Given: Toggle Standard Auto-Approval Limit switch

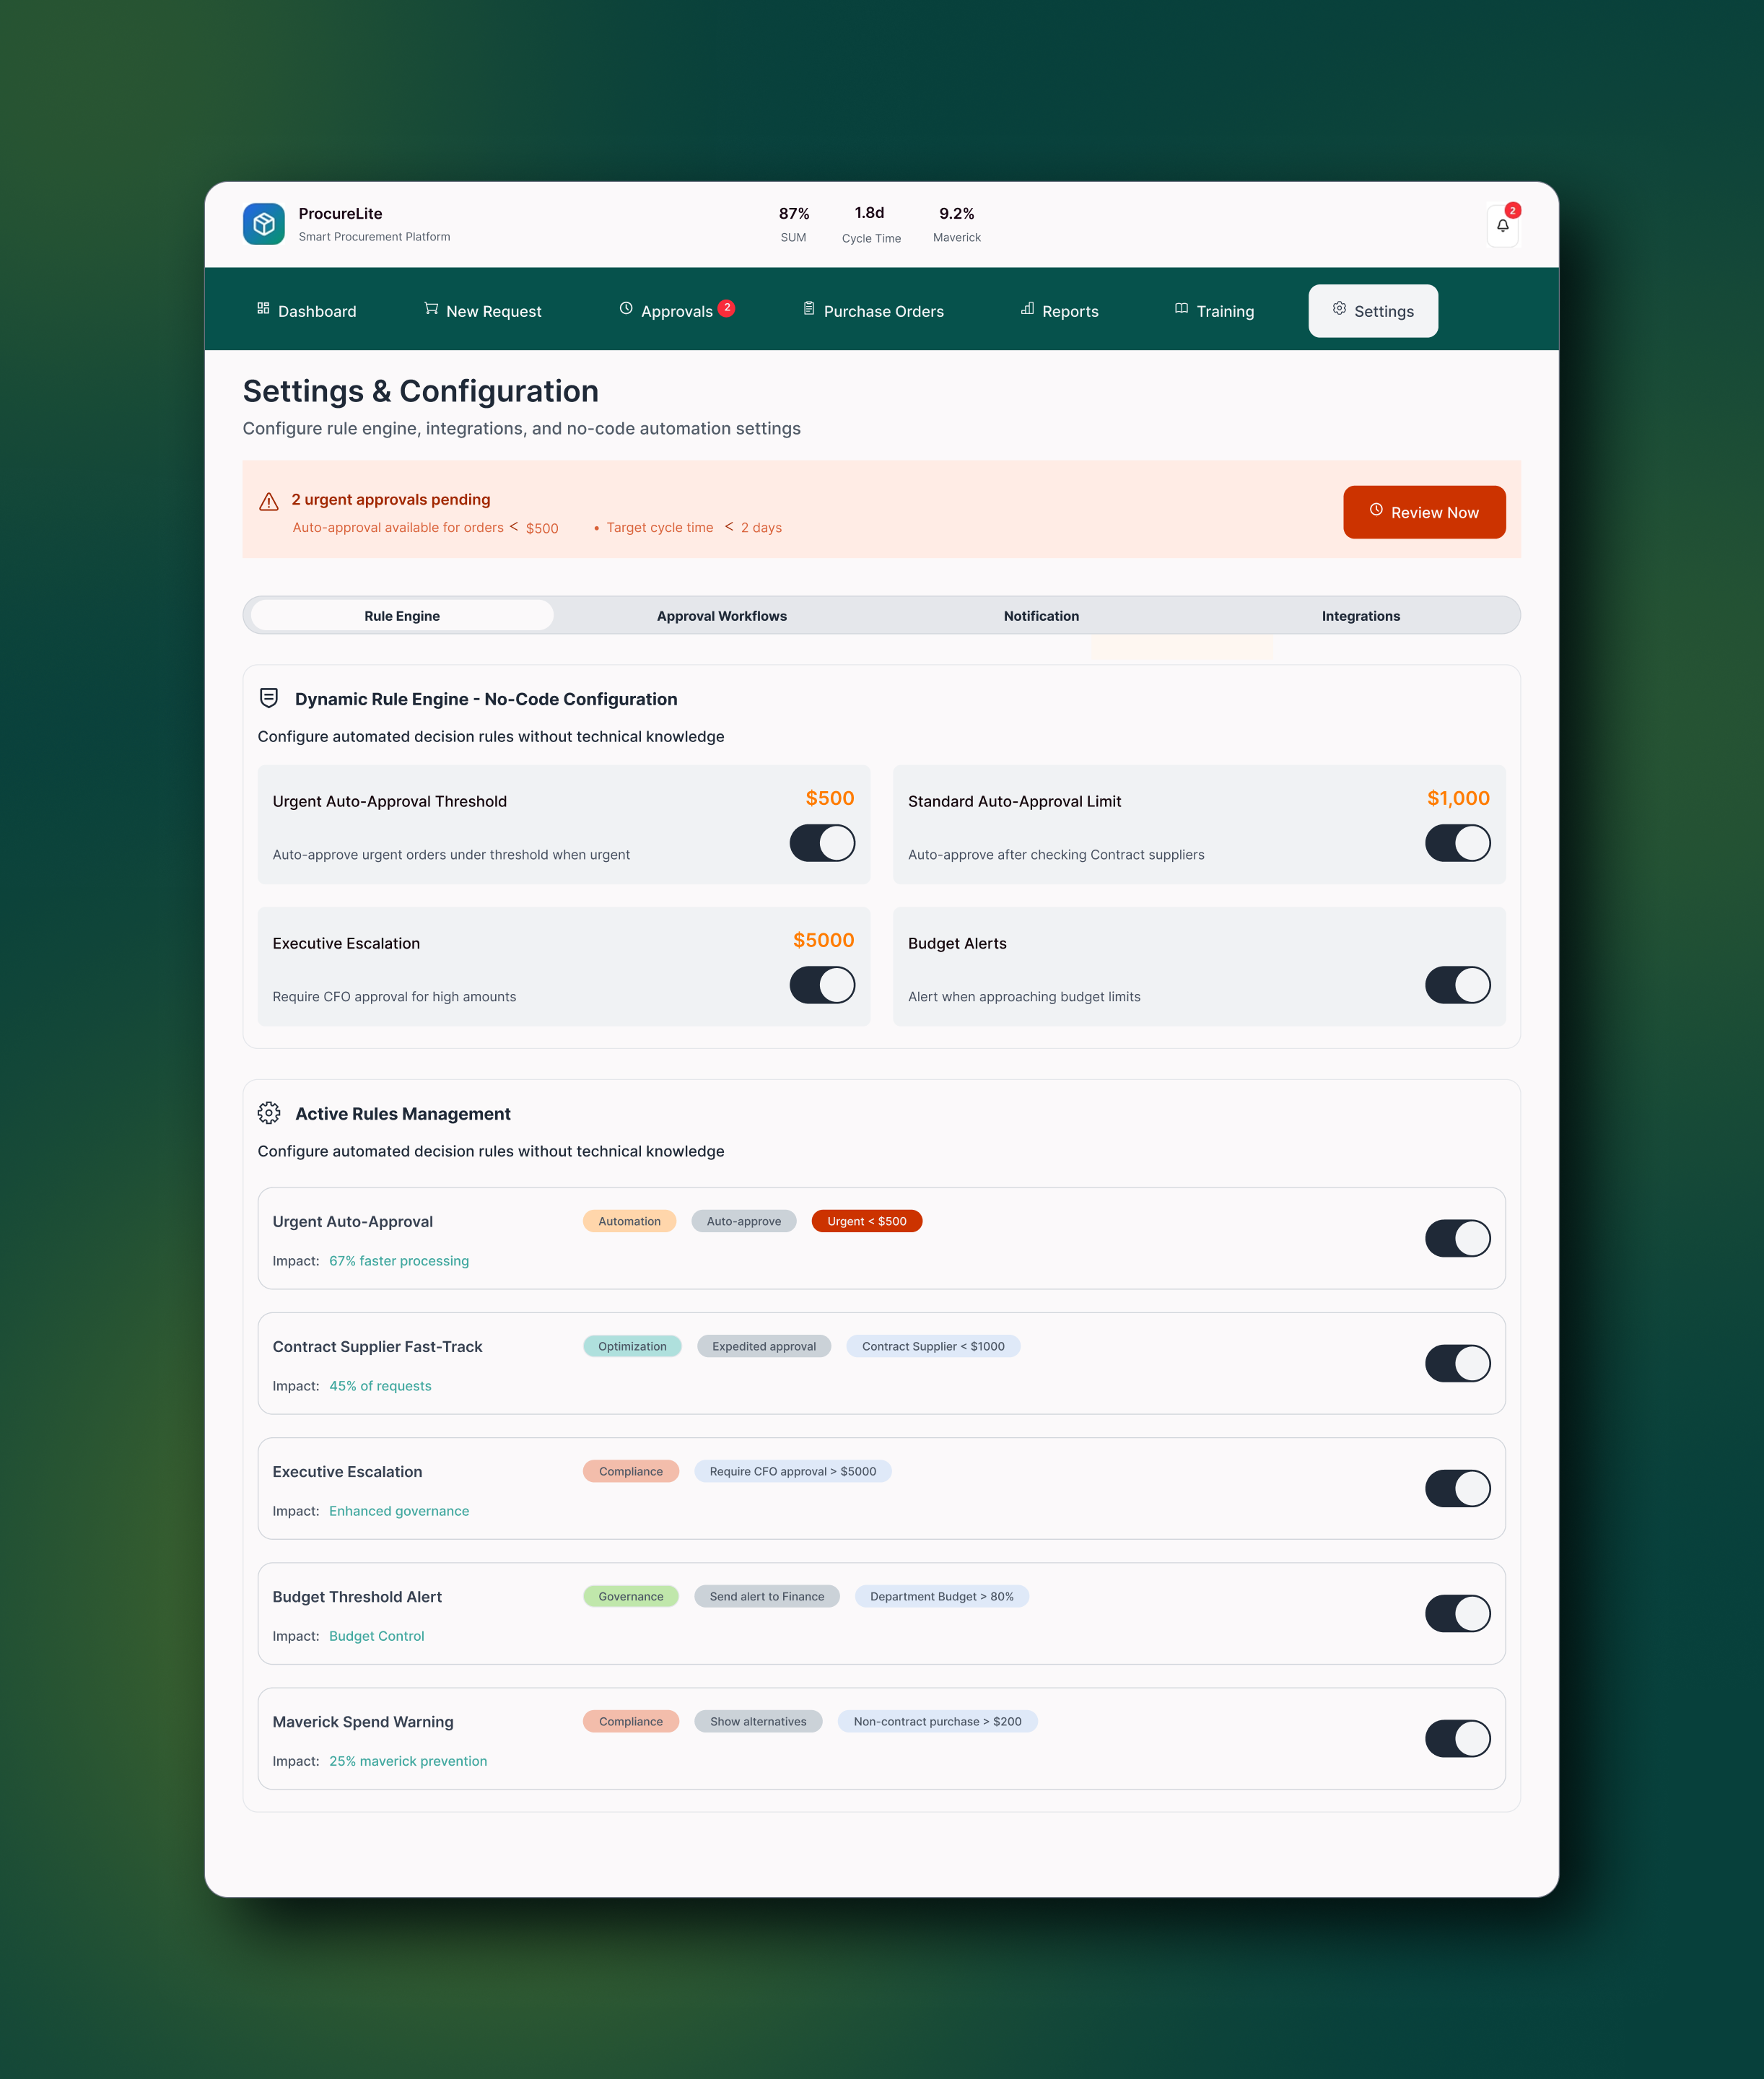Looking at the screenshot, I should (x=1457, y=843).
